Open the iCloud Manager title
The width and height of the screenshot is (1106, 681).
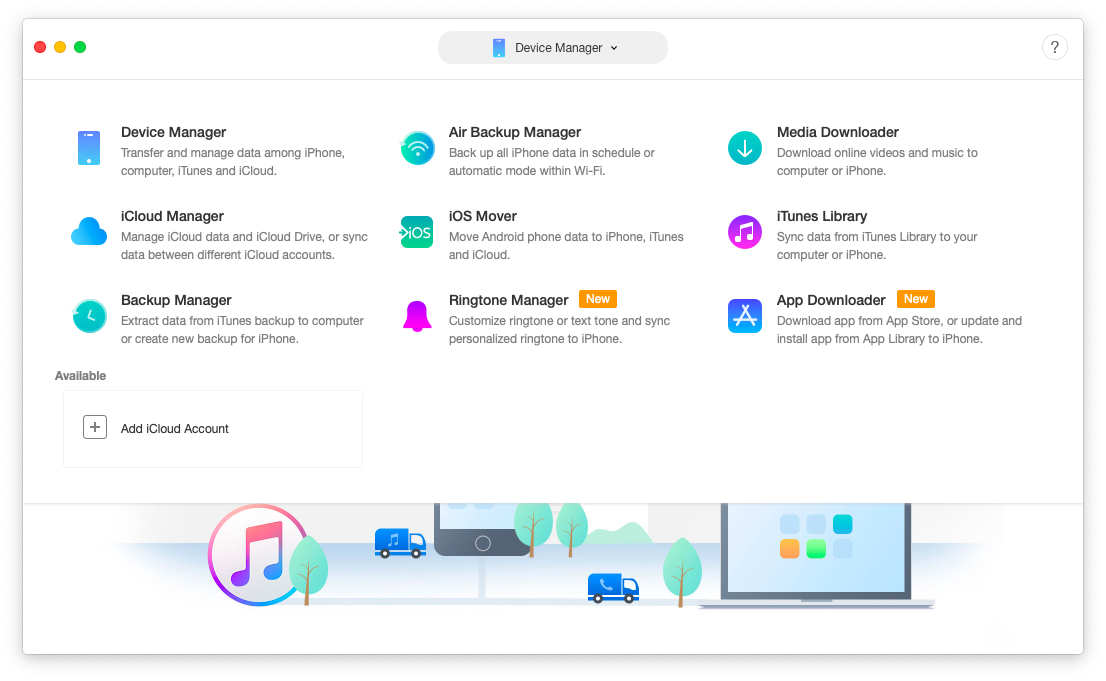click(172, 216)
